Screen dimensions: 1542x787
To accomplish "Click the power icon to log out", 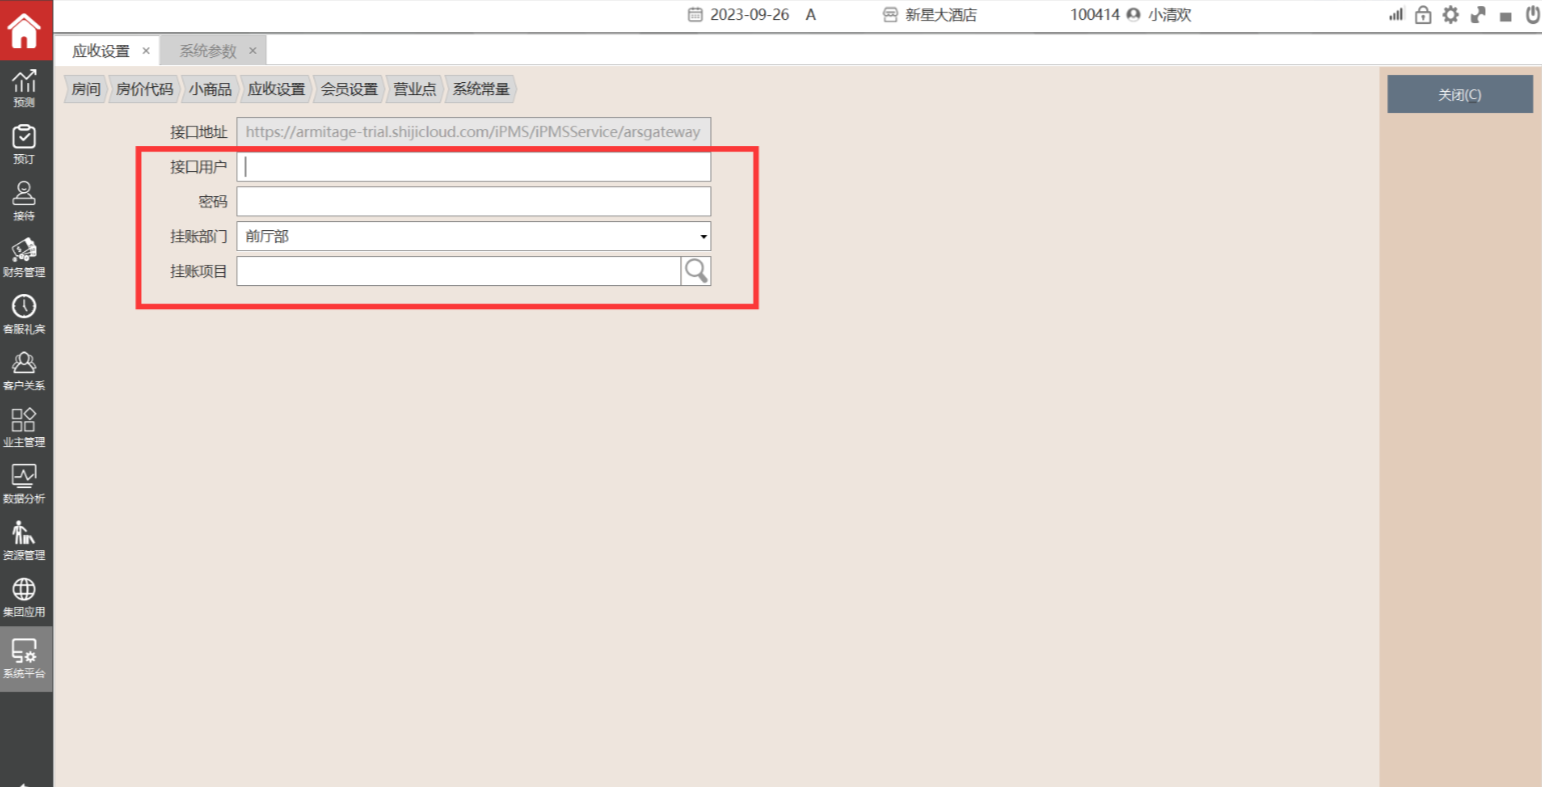I will (x=1531, y=15).
